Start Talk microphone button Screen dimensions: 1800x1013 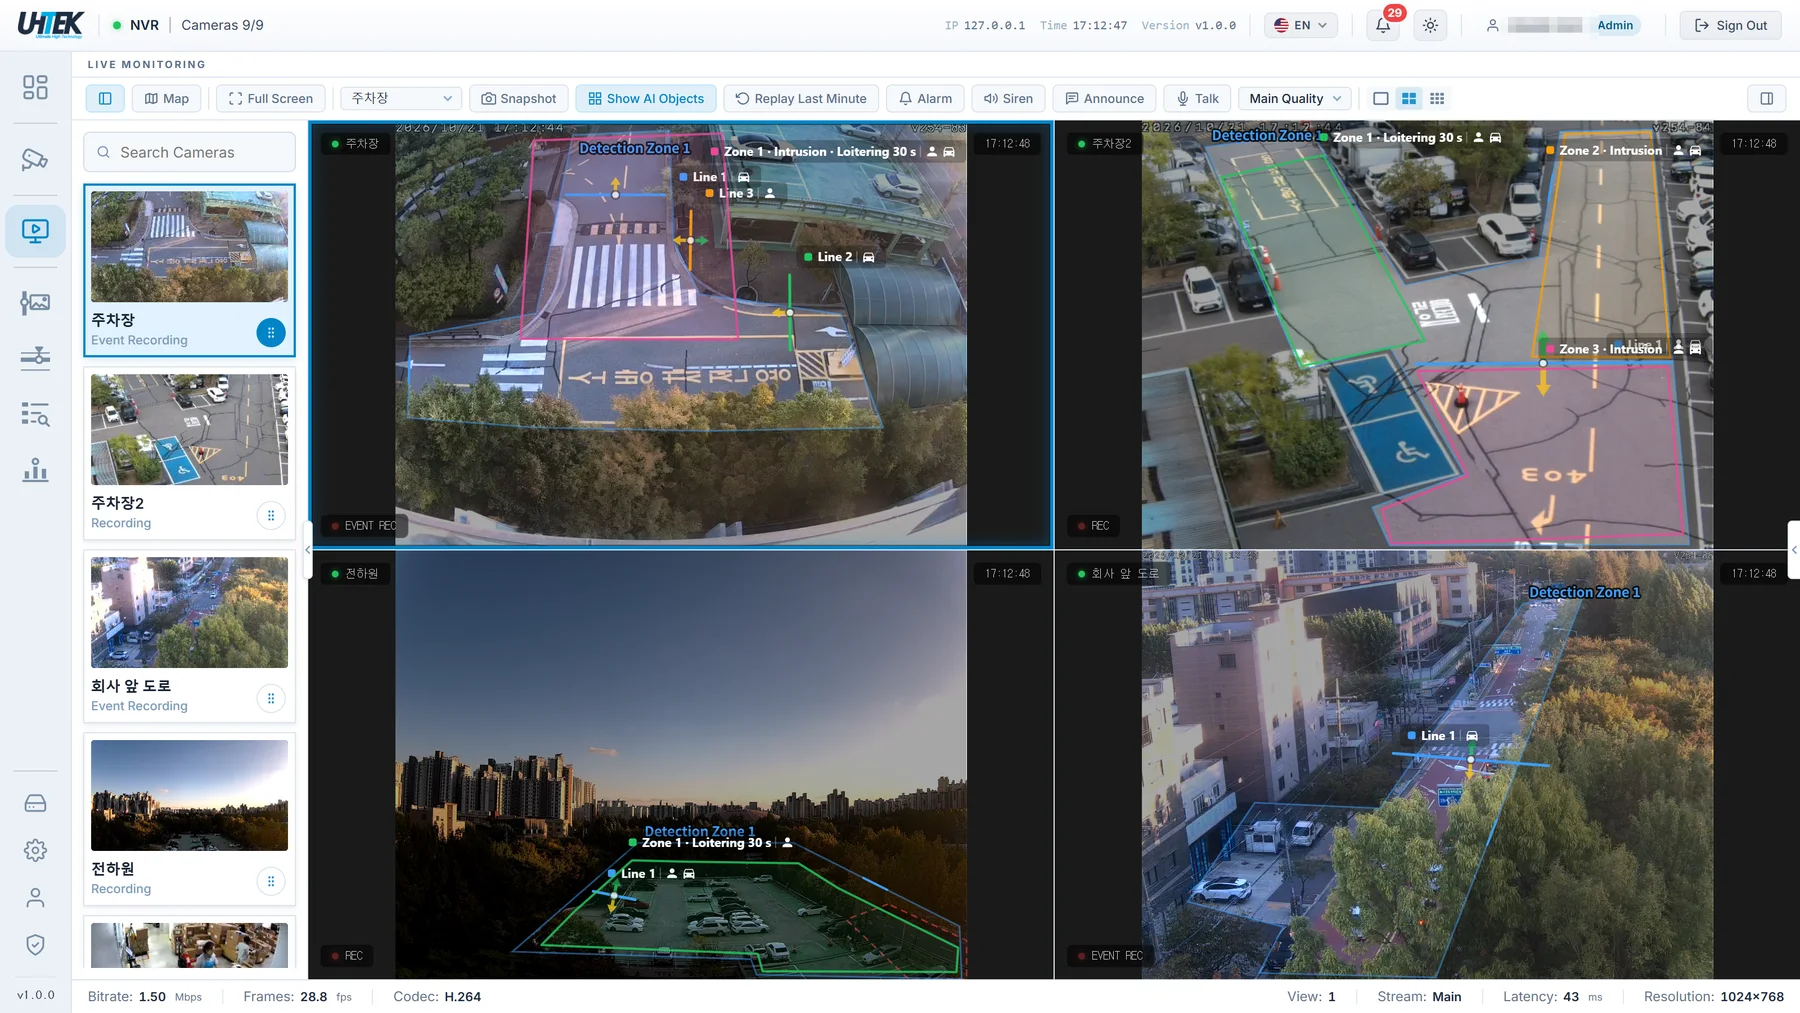pyautogui.click(x=1197, y=98)
